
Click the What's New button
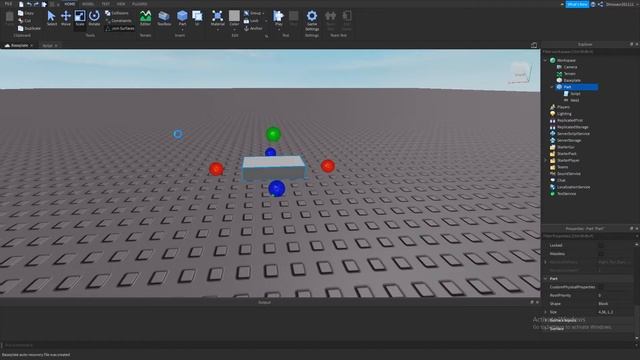pyautogui.click(x=577, y=4)
